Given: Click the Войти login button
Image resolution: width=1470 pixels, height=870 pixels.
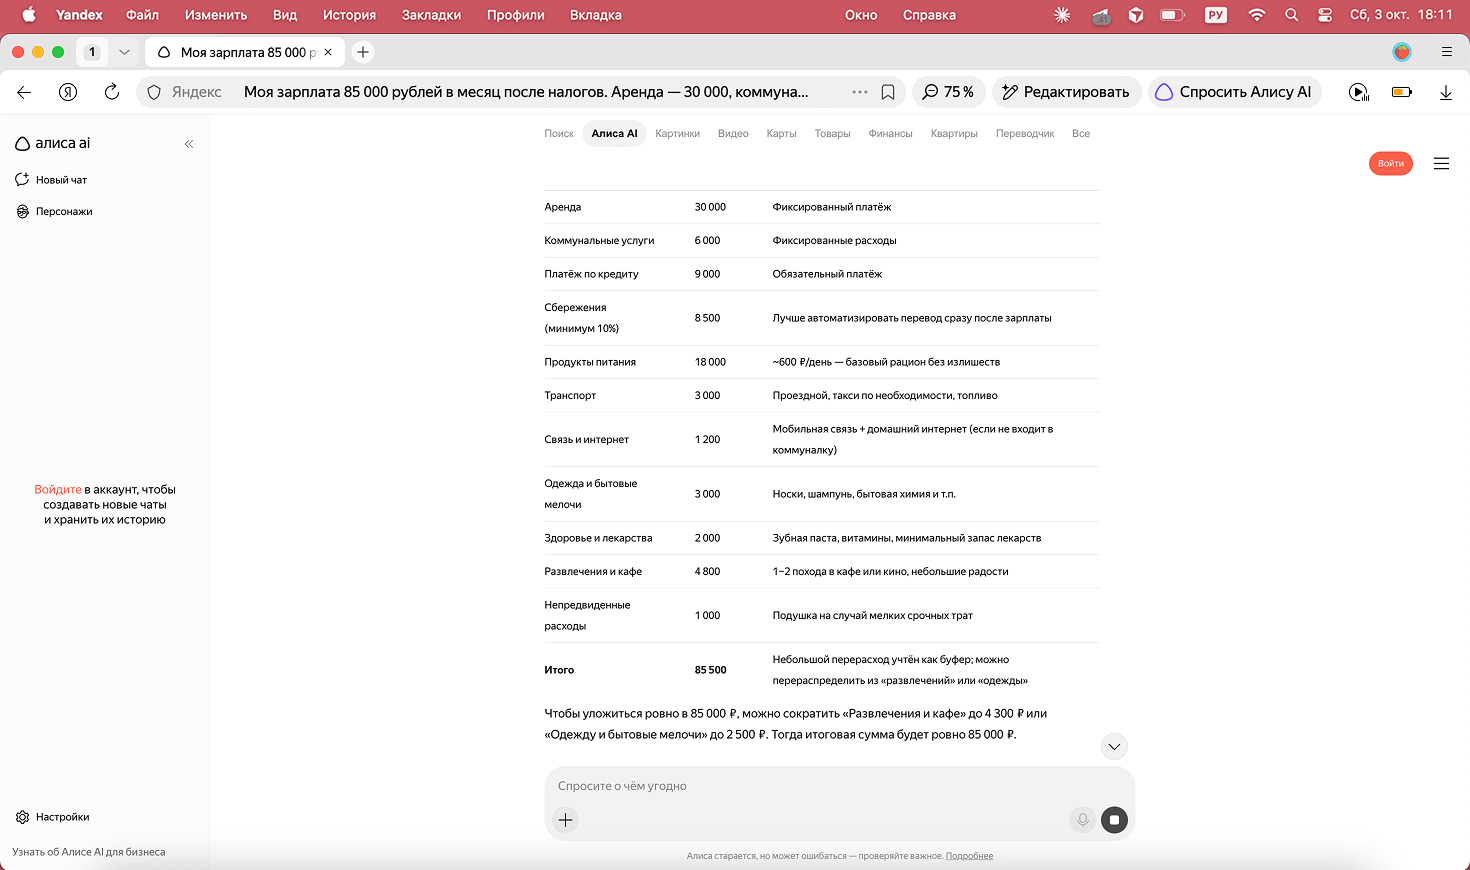Looking at the screenshot, I should pos(1391,163).
